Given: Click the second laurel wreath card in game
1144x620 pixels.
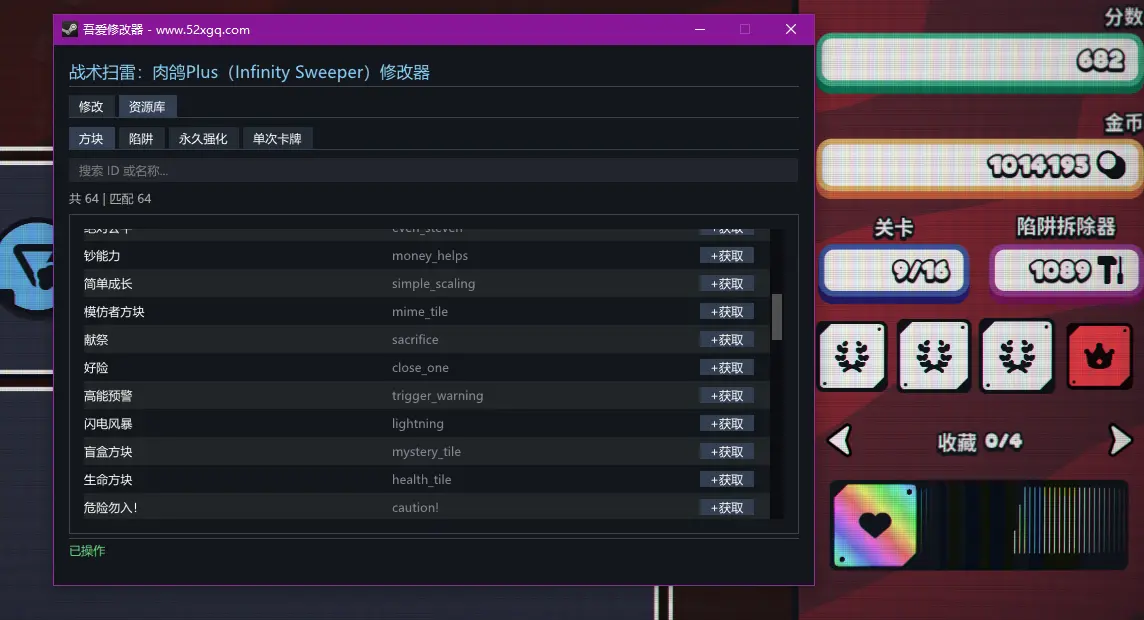Looking at the screenshot, I should click(x=934, y=356).
